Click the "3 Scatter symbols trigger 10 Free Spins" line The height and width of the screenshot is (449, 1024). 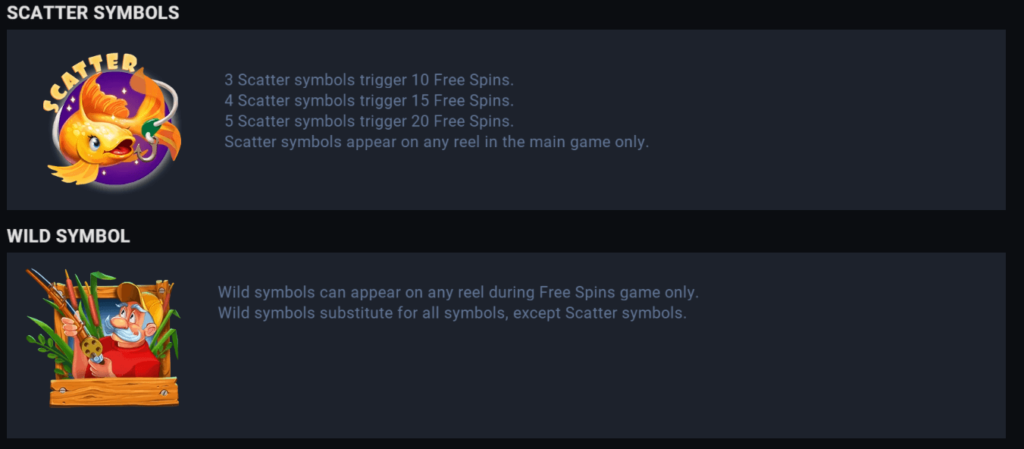pos(370,80)
